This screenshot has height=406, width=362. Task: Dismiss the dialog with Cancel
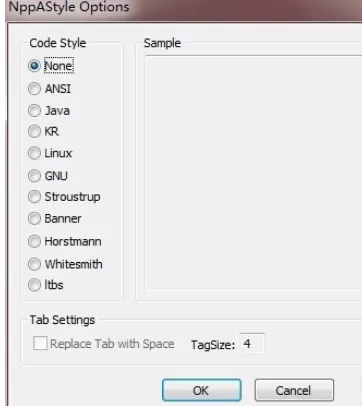click(x=294, y=390)
